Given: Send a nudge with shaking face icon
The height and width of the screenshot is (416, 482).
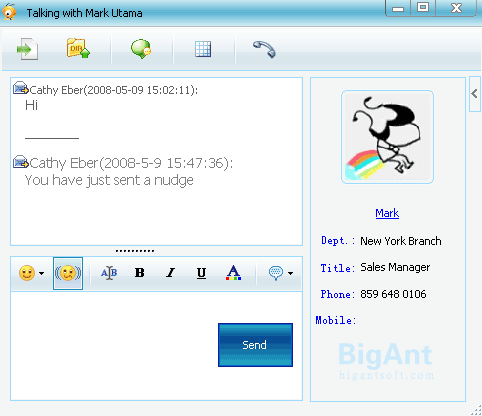Looking at the screenshot, I should 68,273.
